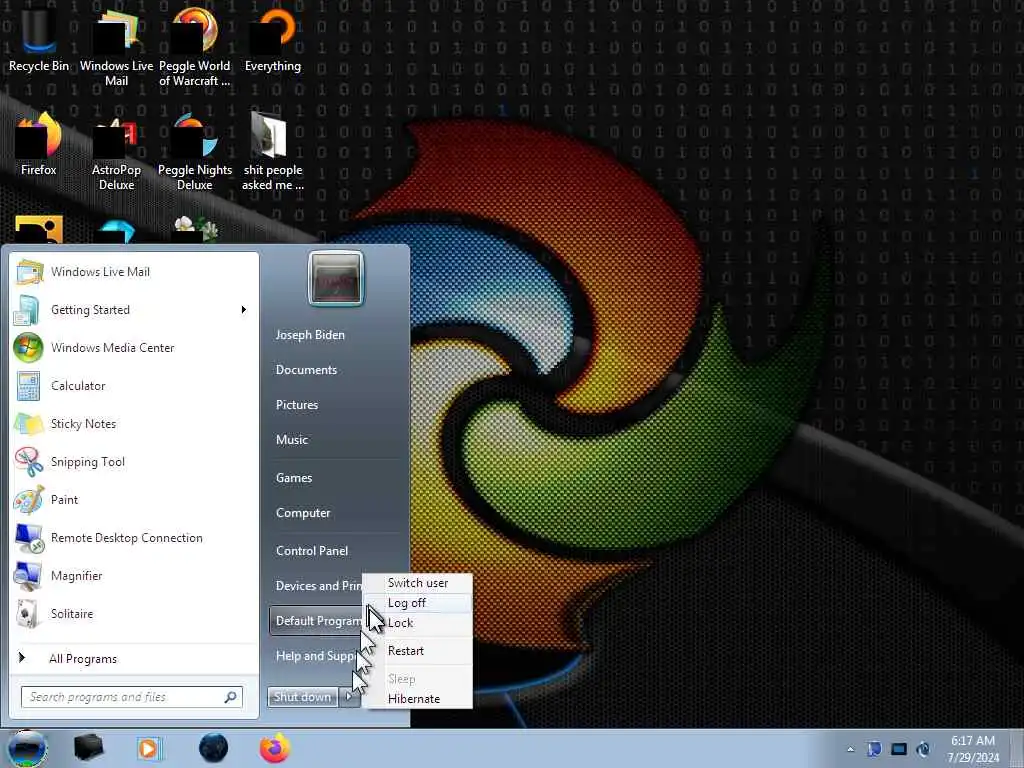The image size is (1024, 768).
Task: Click the Shut down button
Action: [302, 697]
